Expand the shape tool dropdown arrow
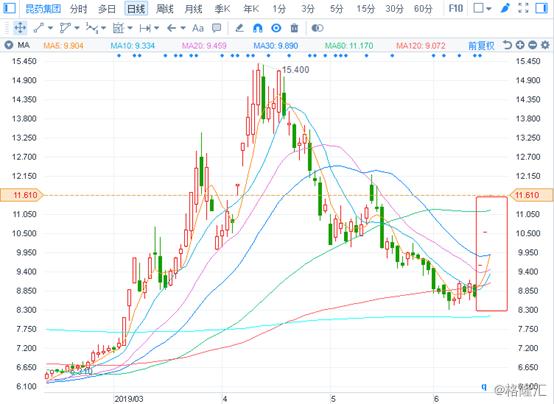 point(77,28)
